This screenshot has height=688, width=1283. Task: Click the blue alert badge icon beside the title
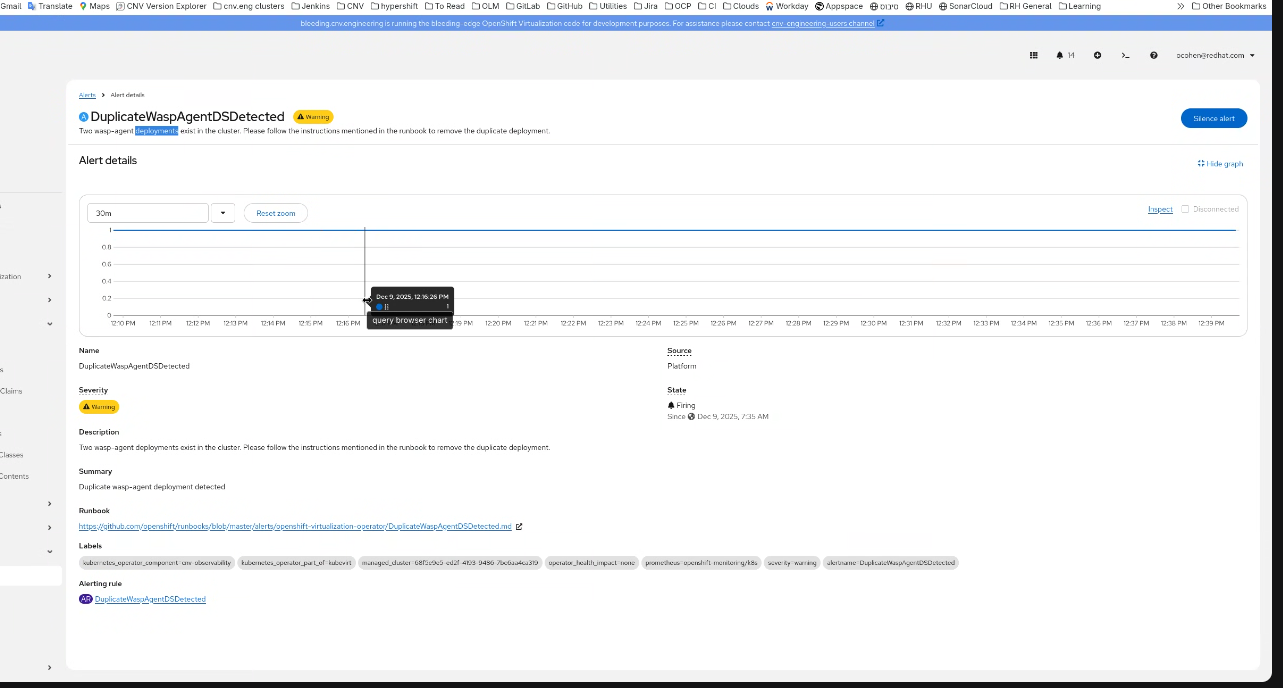coord(84,117)
